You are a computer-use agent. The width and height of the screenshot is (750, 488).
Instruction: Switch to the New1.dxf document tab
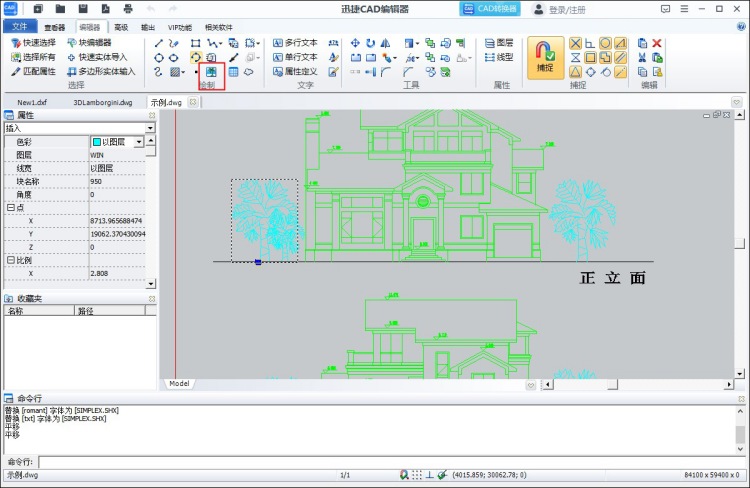pos(32,102)
